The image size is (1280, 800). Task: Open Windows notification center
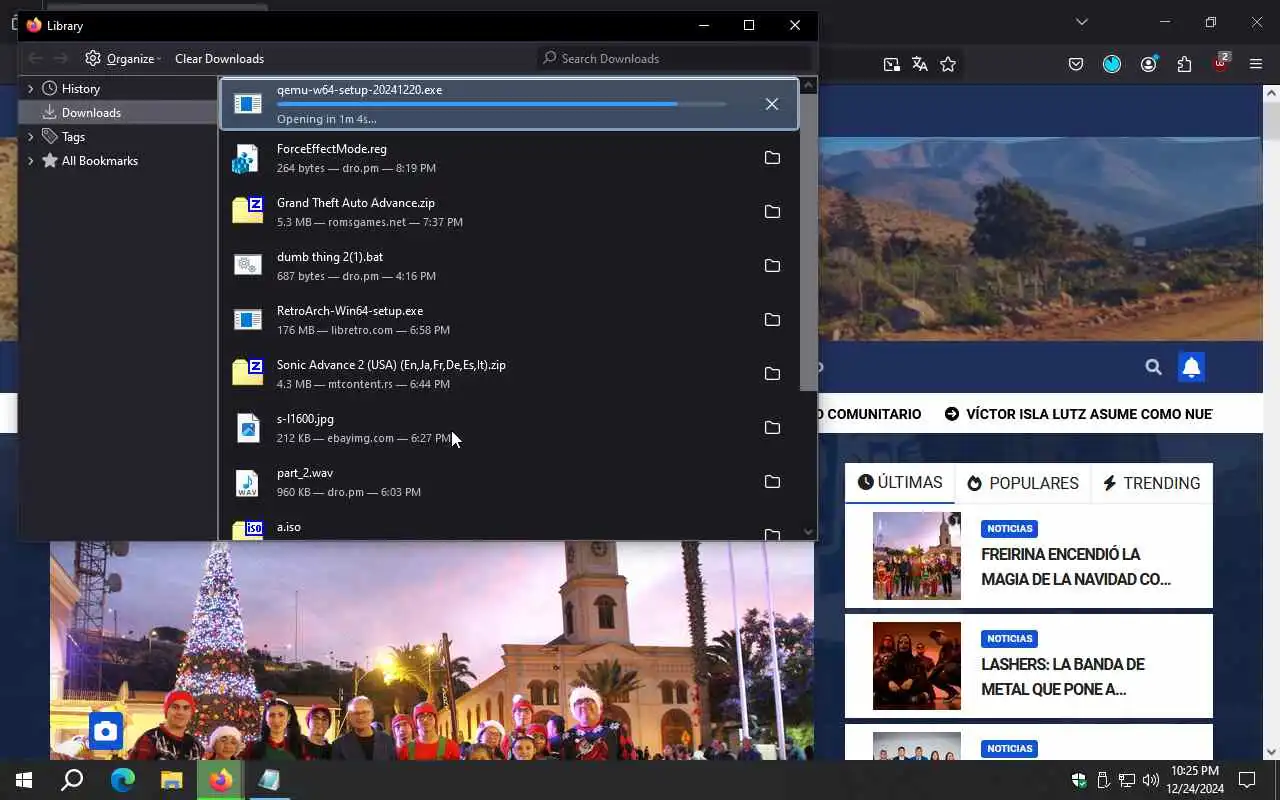(x=1247, y=780)
